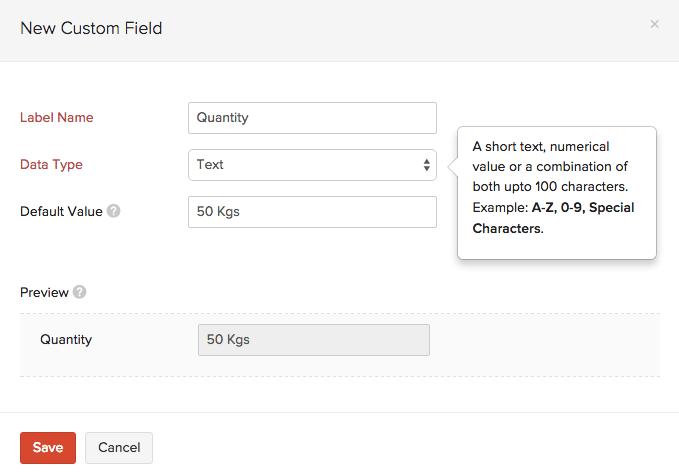This screenshot has height=472, width=679.
Task: Click the help icon beside Default Value
Action: click(x=114, y=211)
